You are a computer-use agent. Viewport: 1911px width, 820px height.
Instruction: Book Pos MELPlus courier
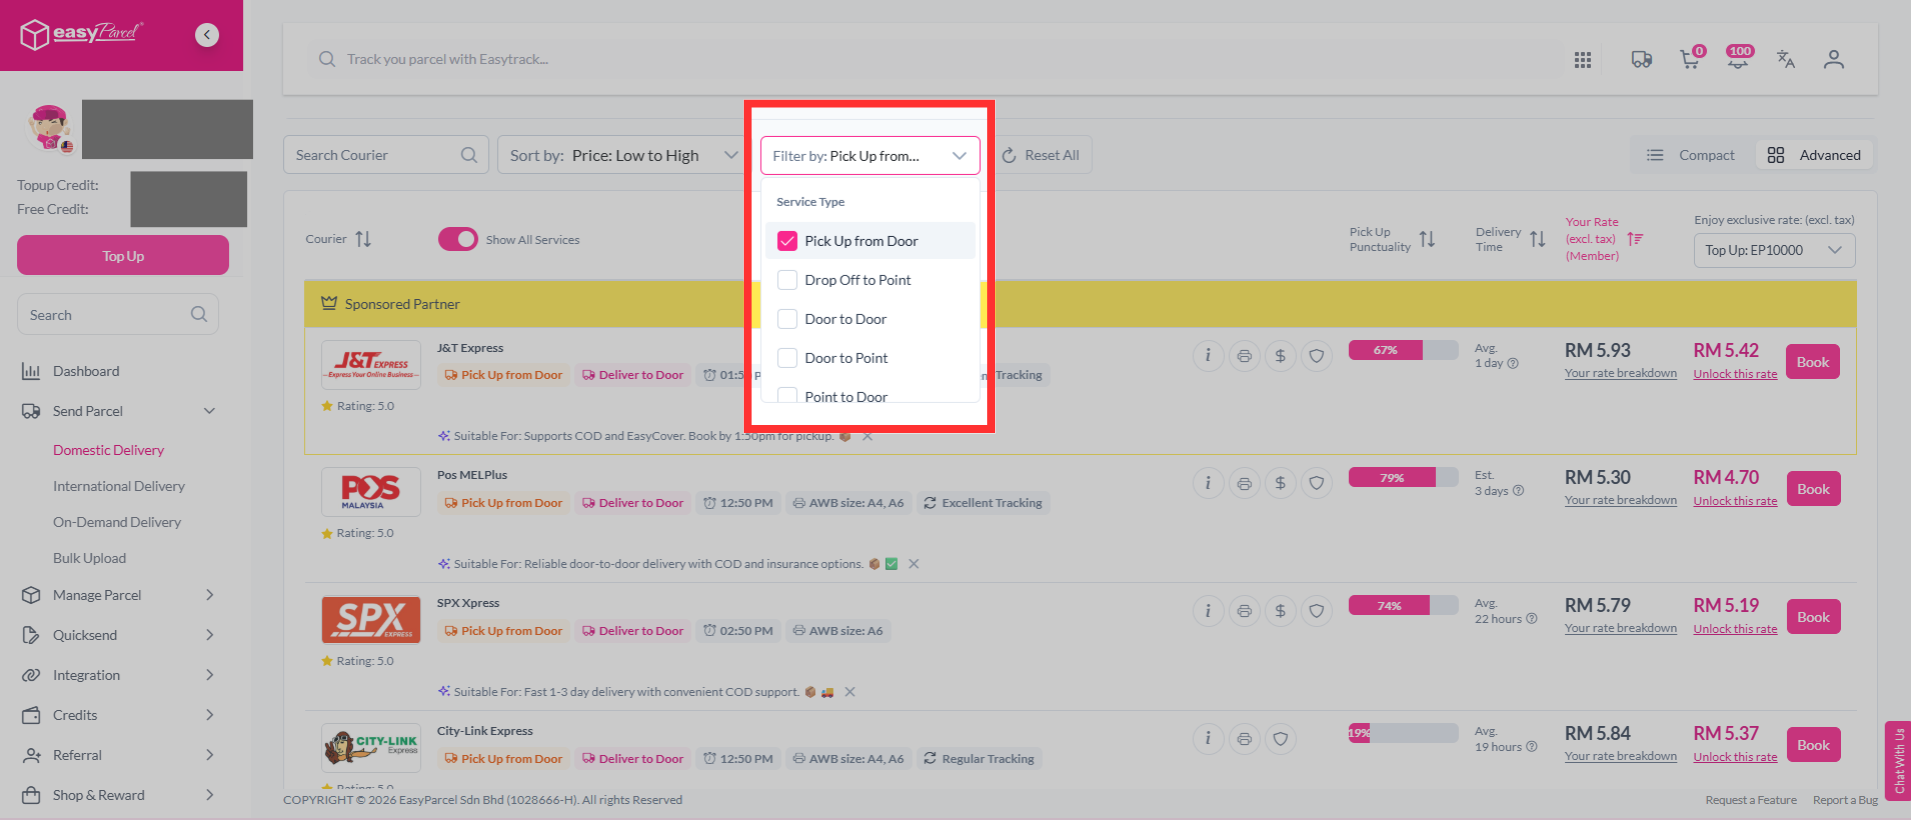point(1813,489)
